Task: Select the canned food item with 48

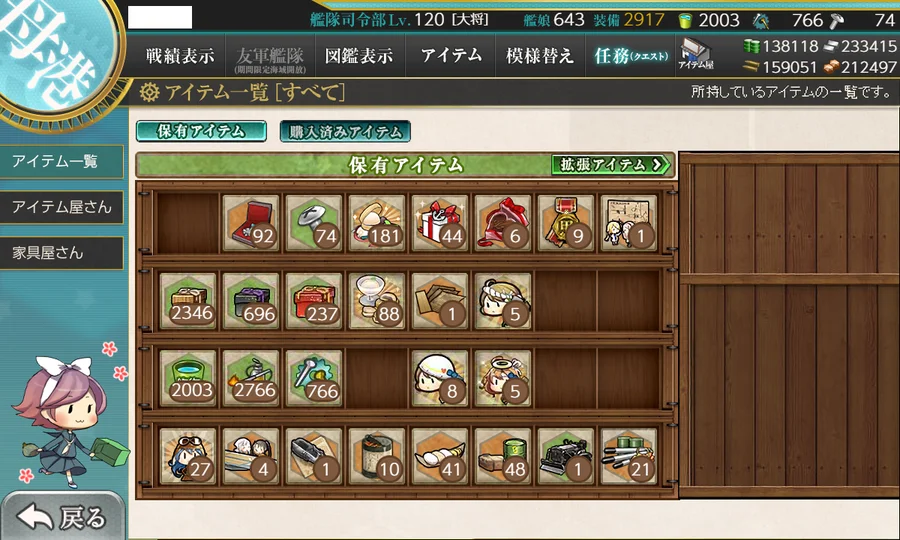Action: [503, 456]
